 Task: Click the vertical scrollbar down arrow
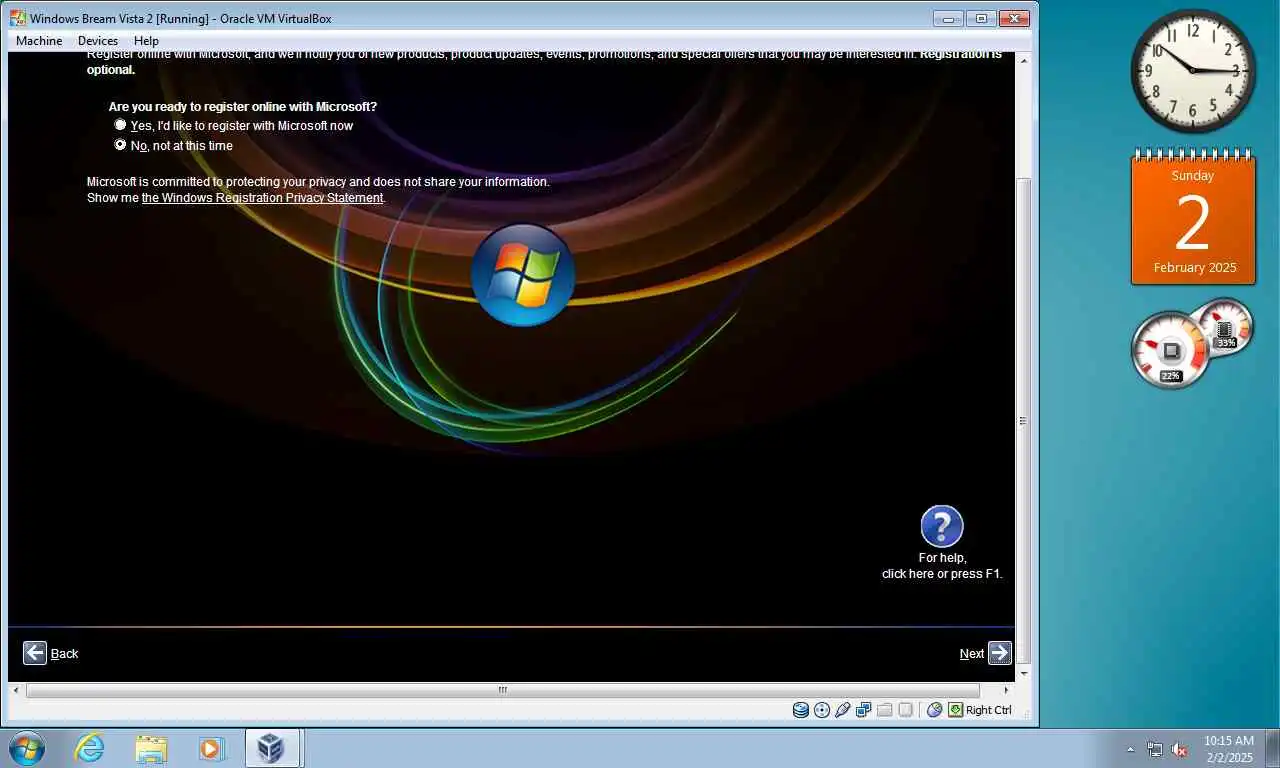click(x=1023, y=674)
